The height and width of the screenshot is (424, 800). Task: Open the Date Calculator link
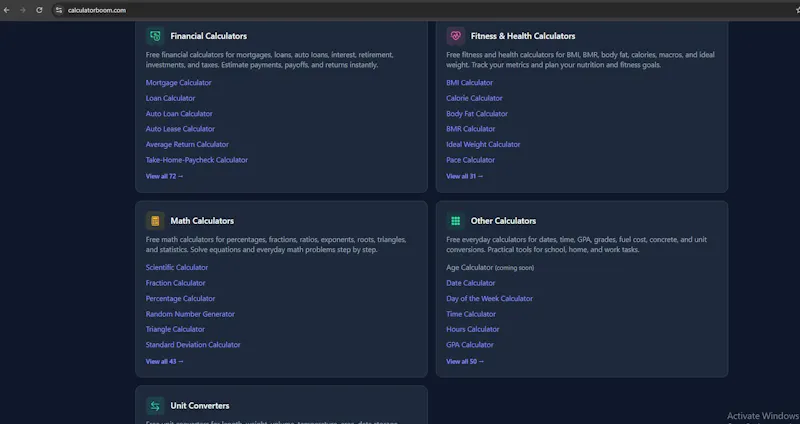tap(470, 283)
